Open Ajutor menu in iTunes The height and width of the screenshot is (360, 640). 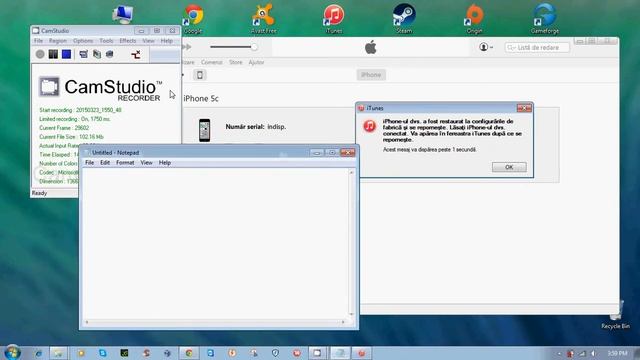256,62
